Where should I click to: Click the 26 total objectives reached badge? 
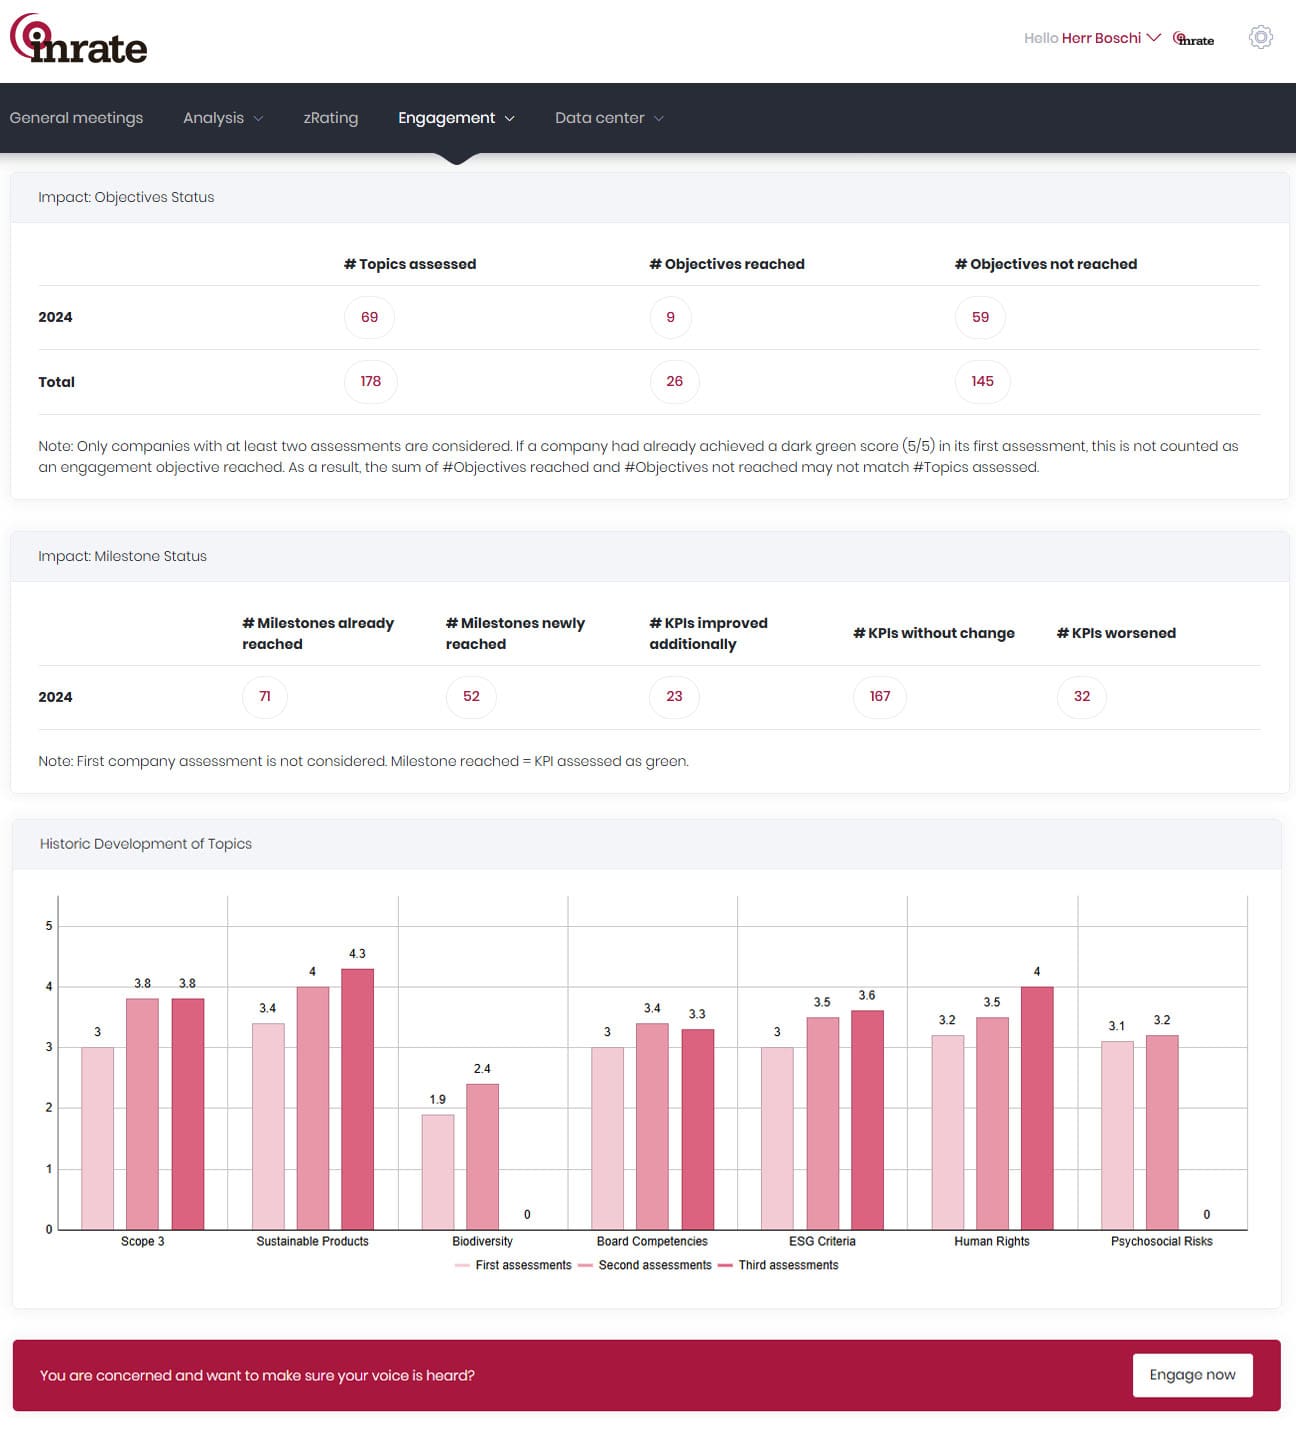[x=675, y=381]
